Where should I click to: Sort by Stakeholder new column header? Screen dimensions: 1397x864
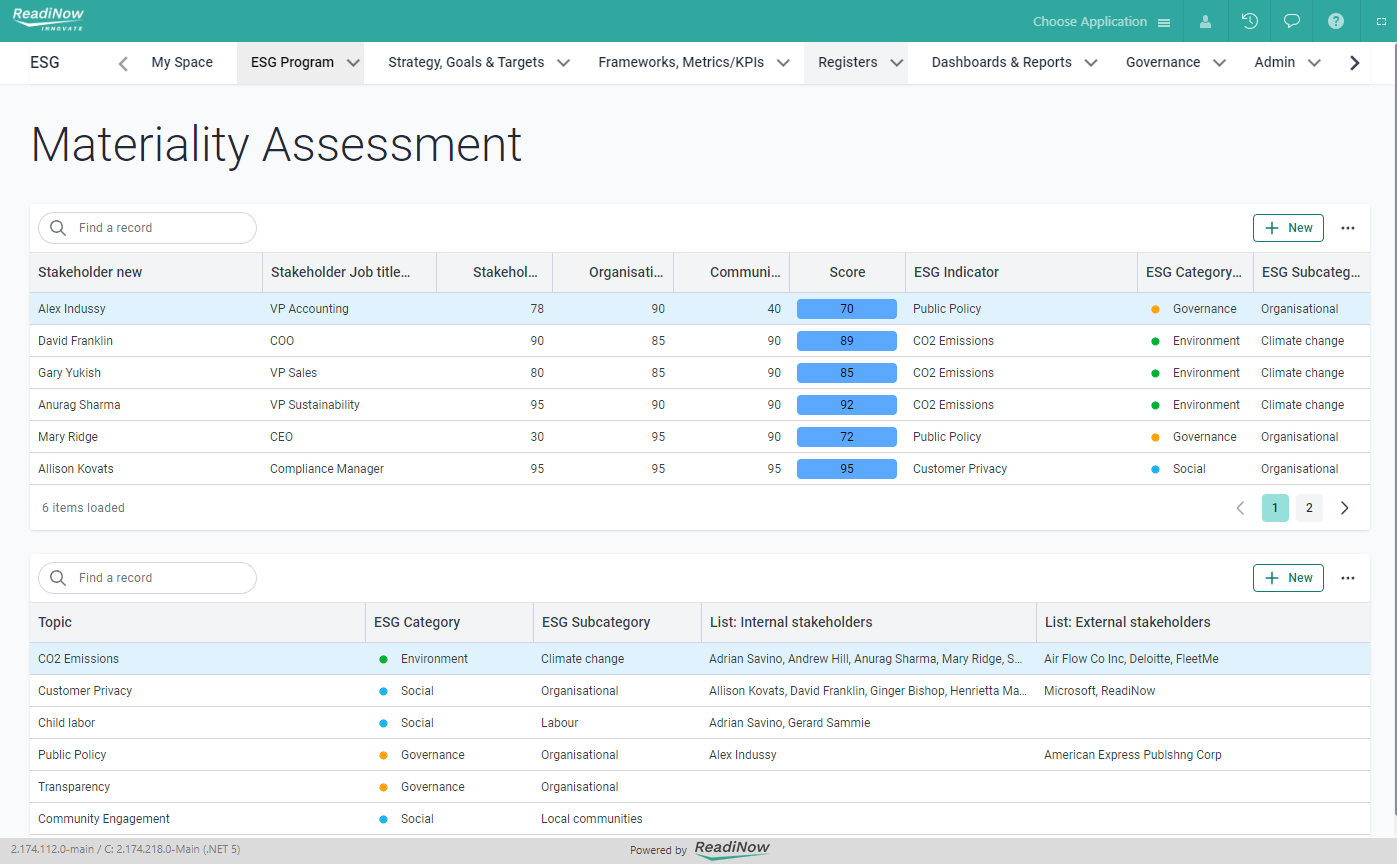pyautogui.click(x=146, y=272)
